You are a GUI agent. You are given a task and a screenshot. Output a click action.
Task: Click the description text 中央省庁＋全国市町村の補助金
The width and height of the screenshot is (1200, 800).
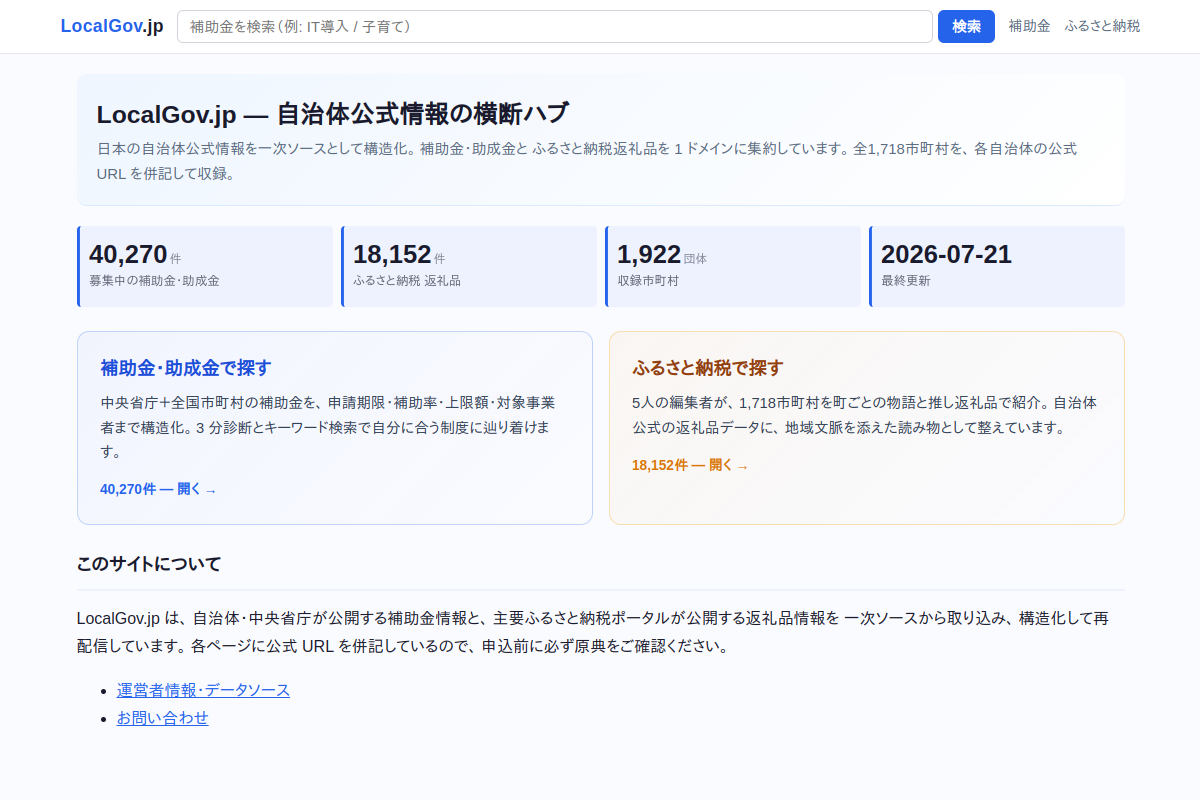[328, 427]
